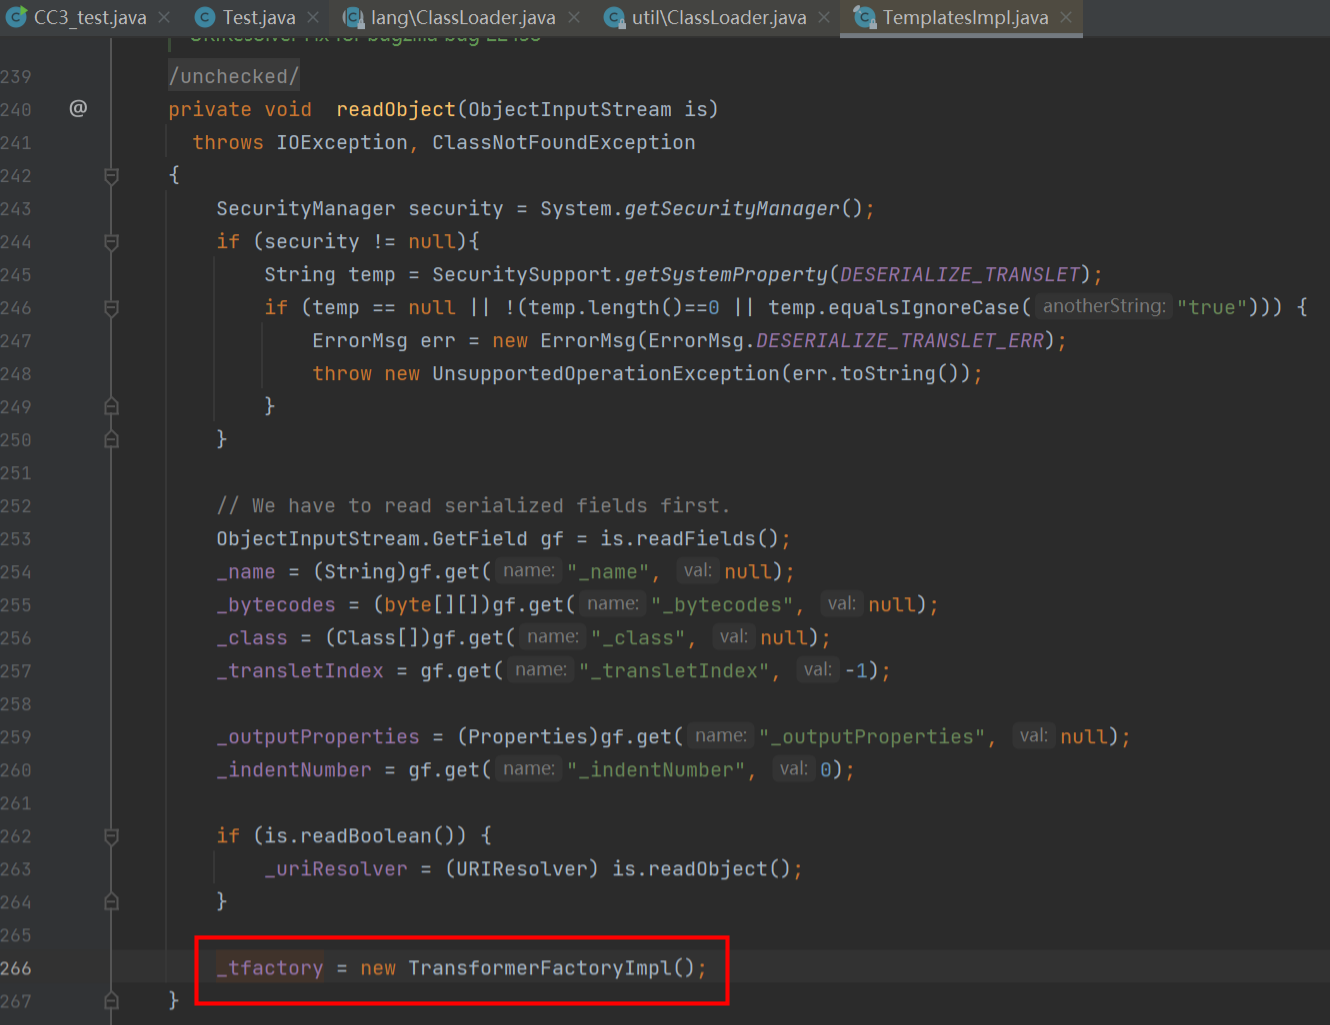Open the Test.java editor tab
The image size is (1330, 1025).
point(259,17)
